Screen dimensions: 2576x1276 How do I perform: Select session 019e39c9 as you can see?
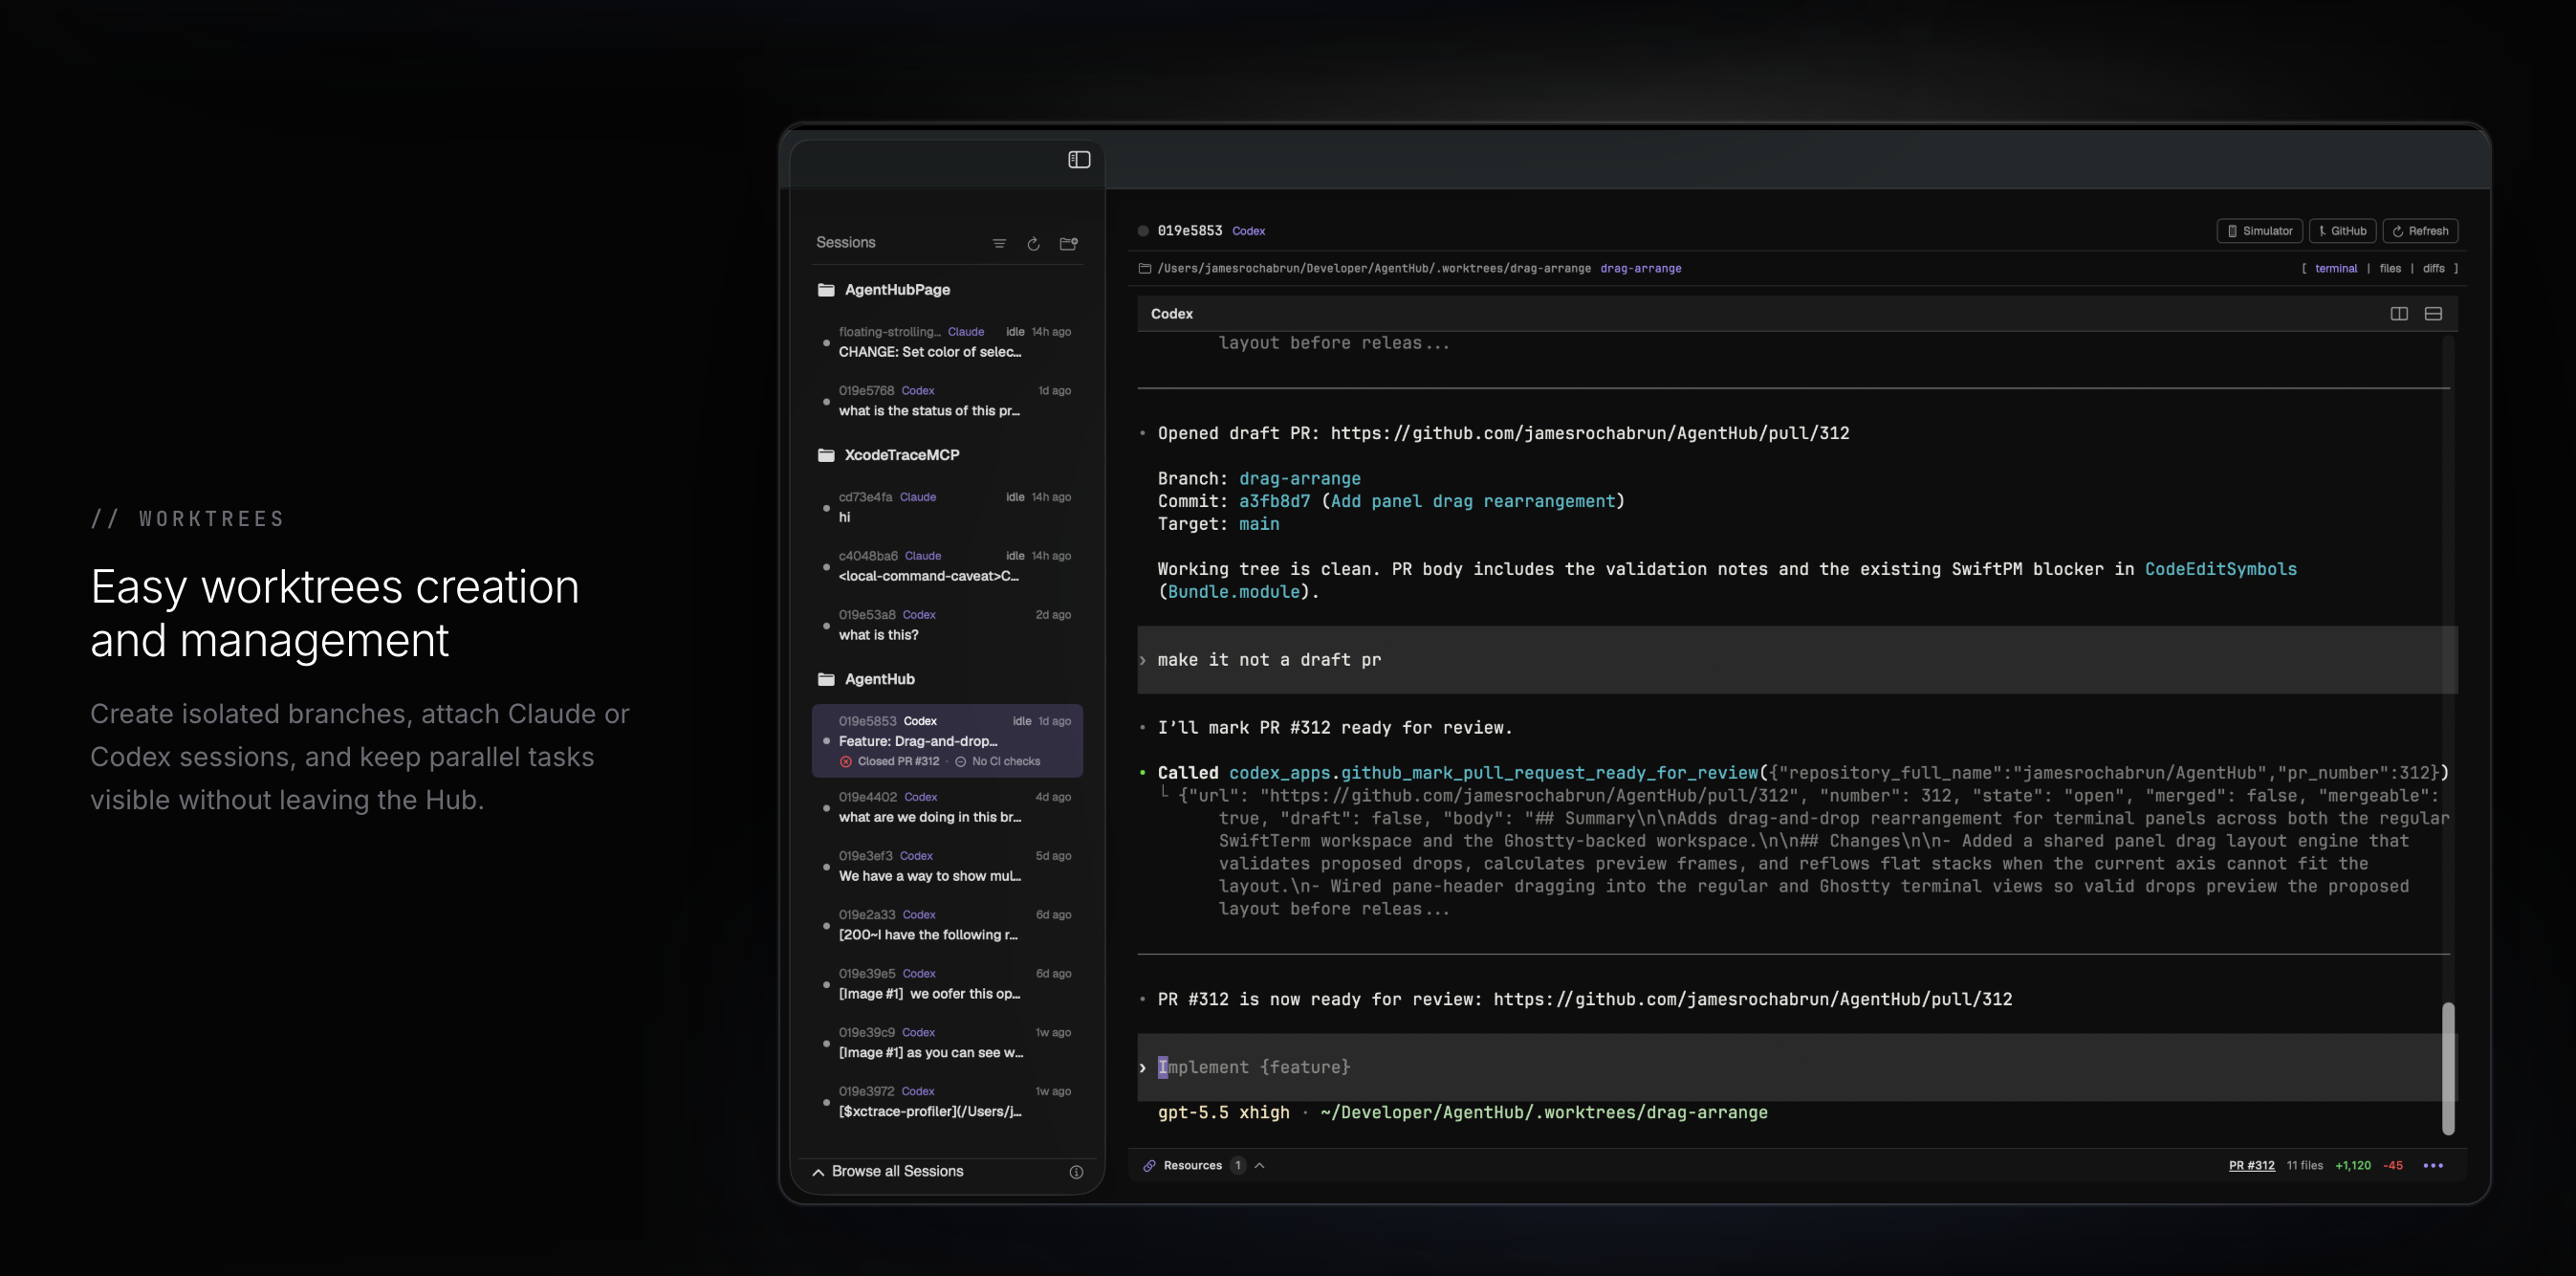coord(947,1043)
